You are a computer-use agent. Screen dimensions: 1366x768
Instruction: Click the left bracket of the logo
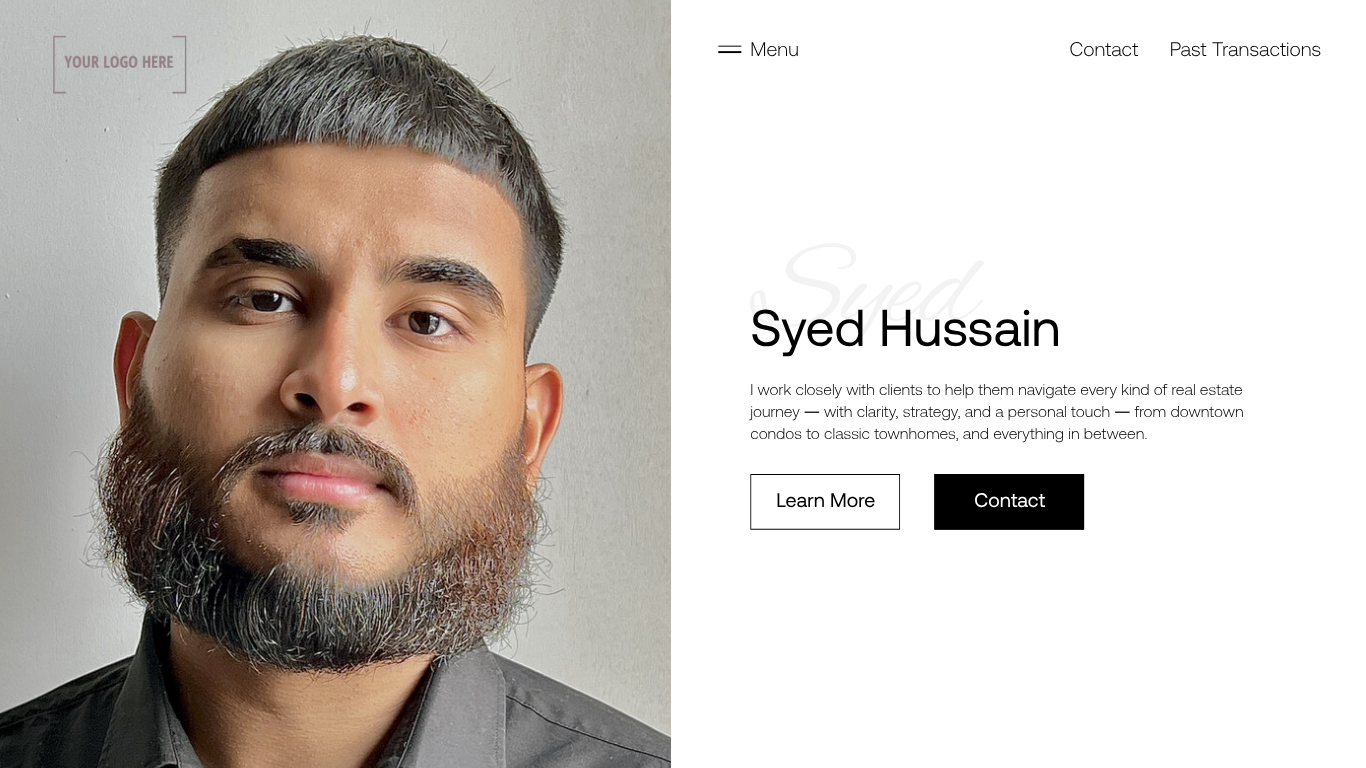tap(59, 64)
